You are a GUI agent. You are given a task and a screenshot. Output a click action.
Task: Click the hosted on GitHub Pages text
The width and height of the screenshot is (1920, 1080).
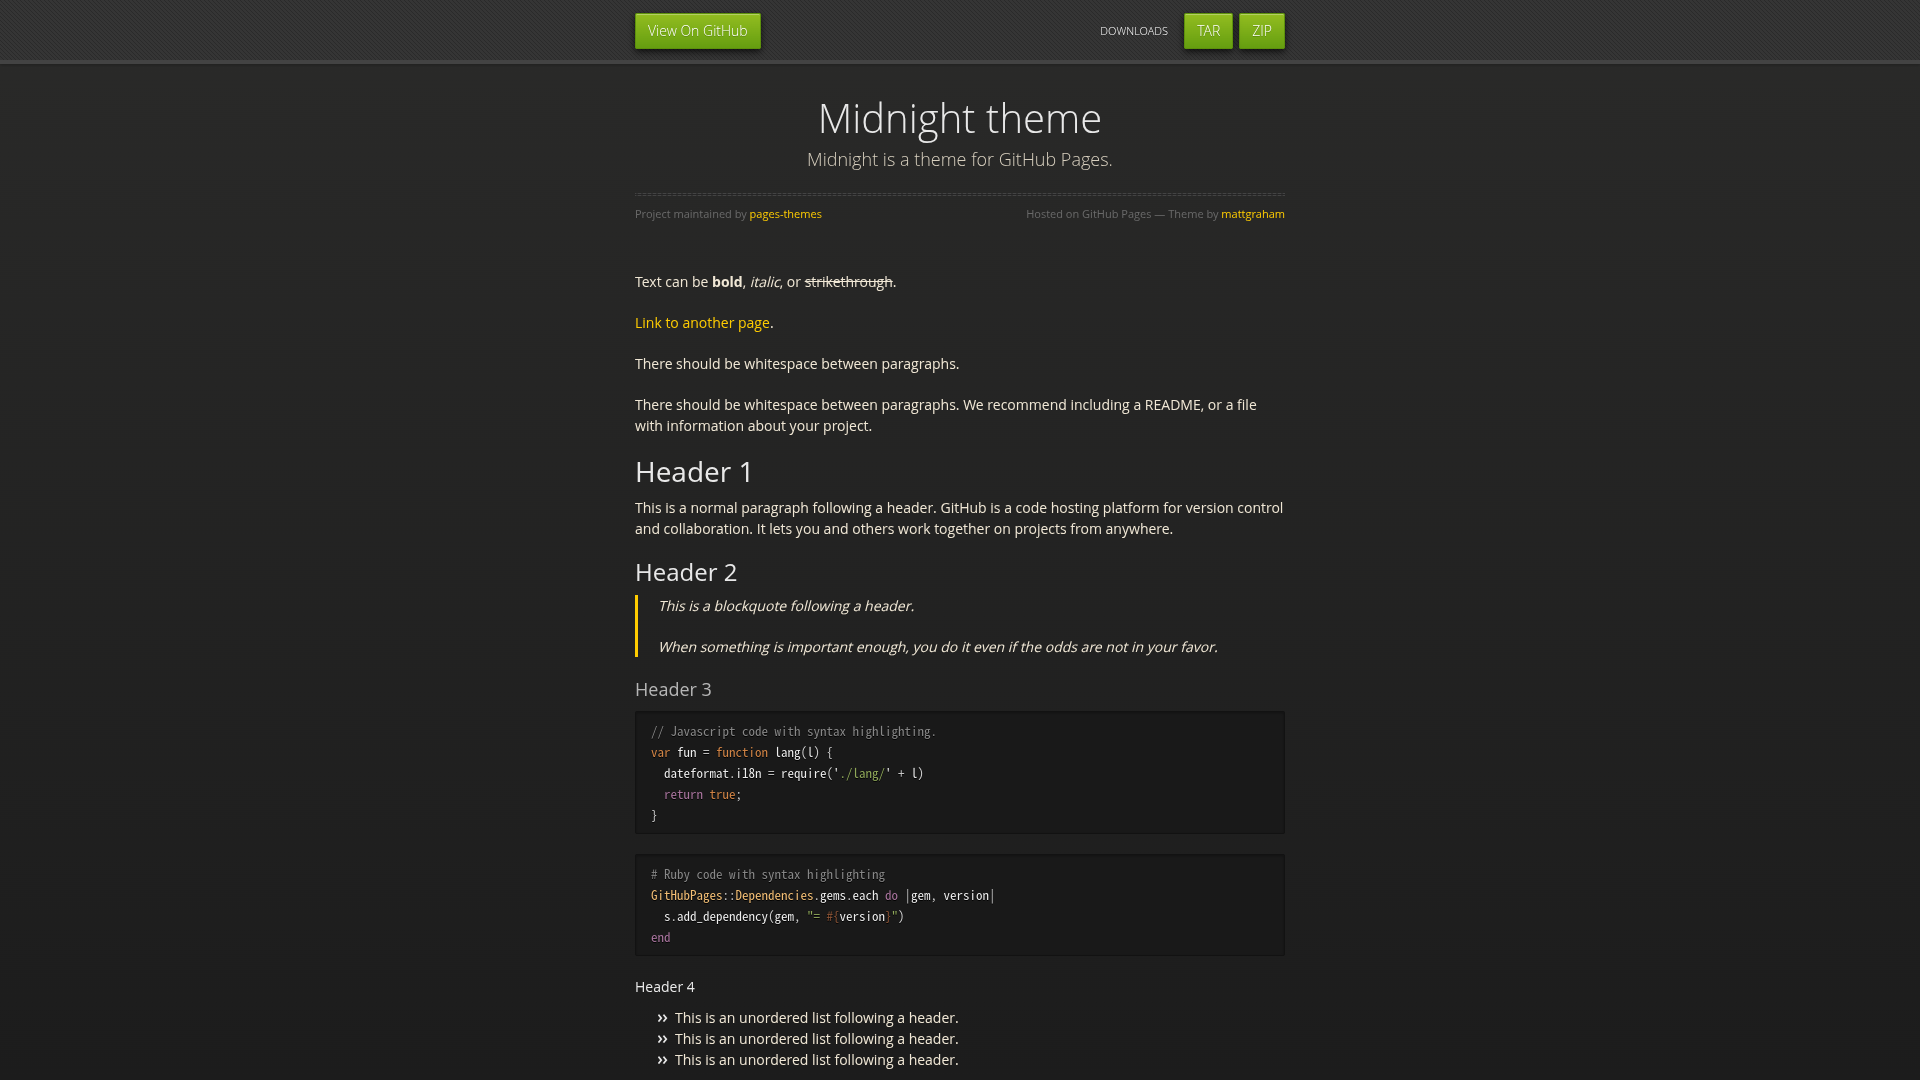1088,213
